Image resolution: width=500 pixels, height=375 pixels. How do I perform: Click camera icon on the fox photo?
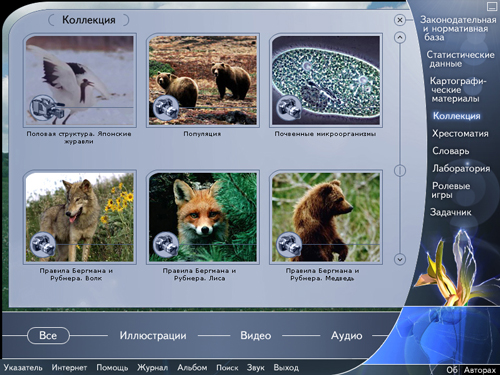(166, 244)
